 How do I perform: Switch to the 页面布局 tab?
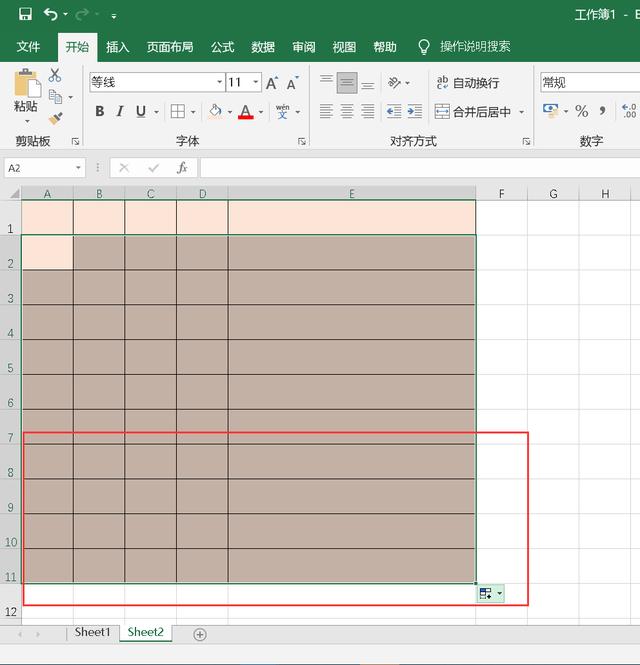[x=170, y=47]
